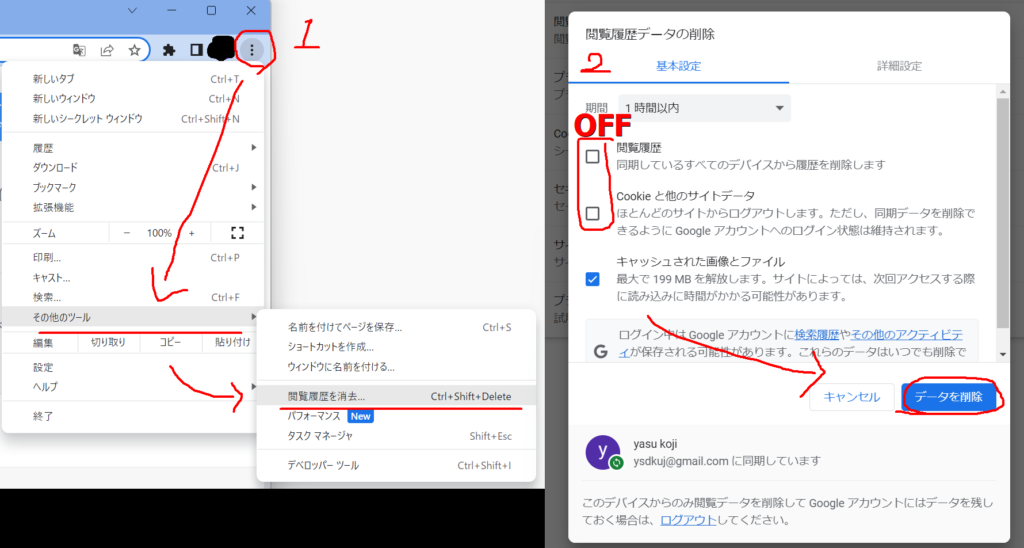The width and height of the screenshot is (1024, 548).
Task: Click the three-dot Chrome menu button
Action: click(x=253, y=49)
